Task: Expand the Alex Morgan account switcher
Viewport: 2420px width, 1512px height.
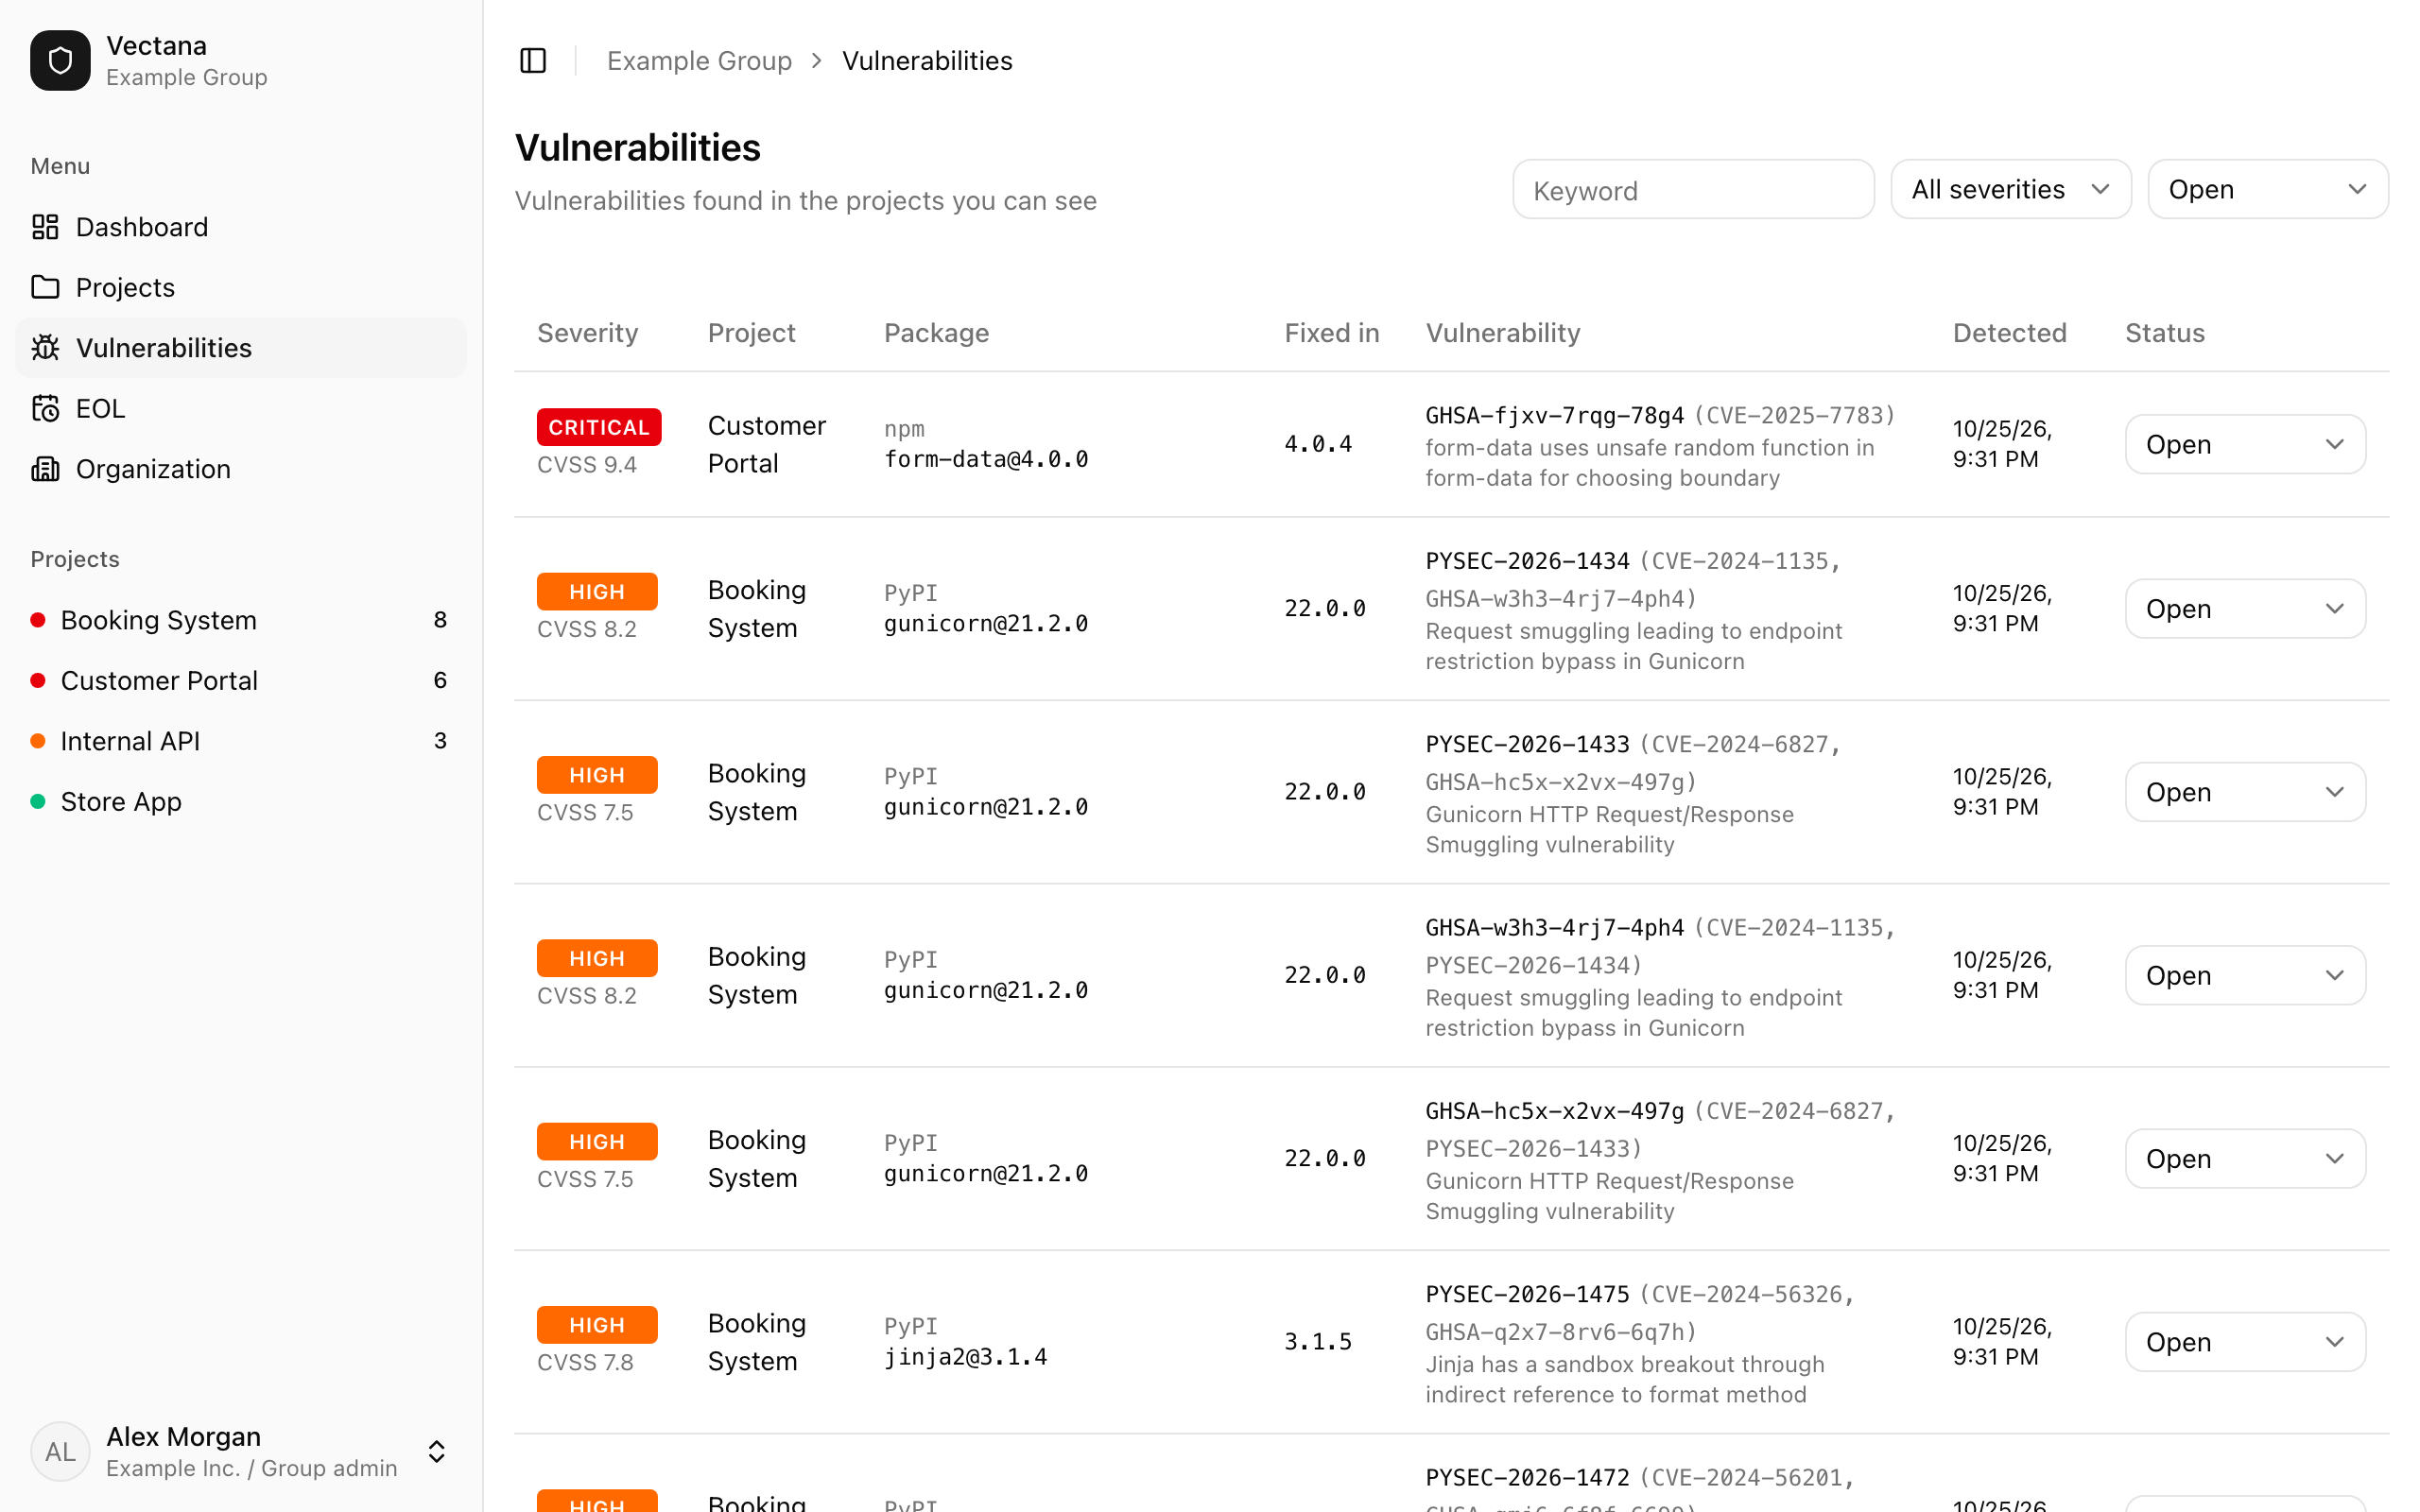Action: pos(437,1451)
